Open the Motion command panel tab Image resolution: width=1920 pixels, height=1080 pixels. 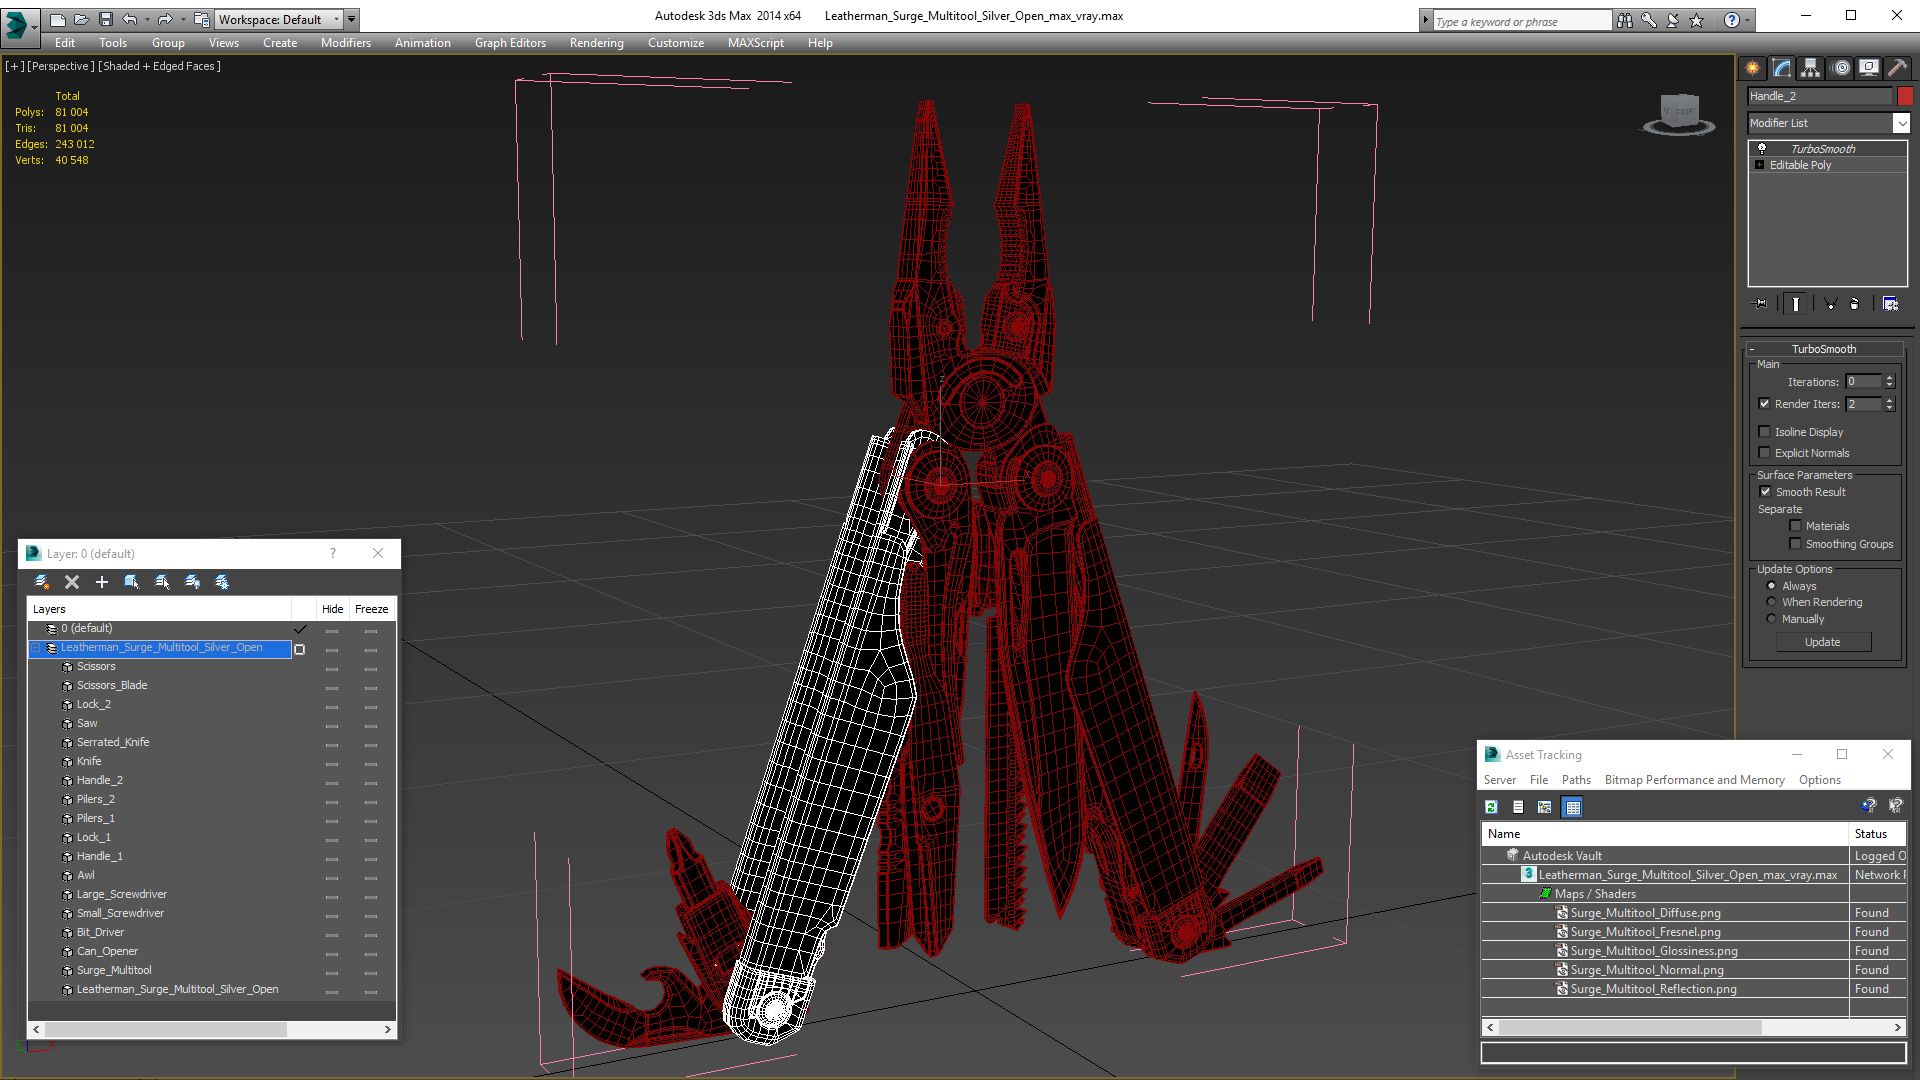click(x=1840, y=68)
